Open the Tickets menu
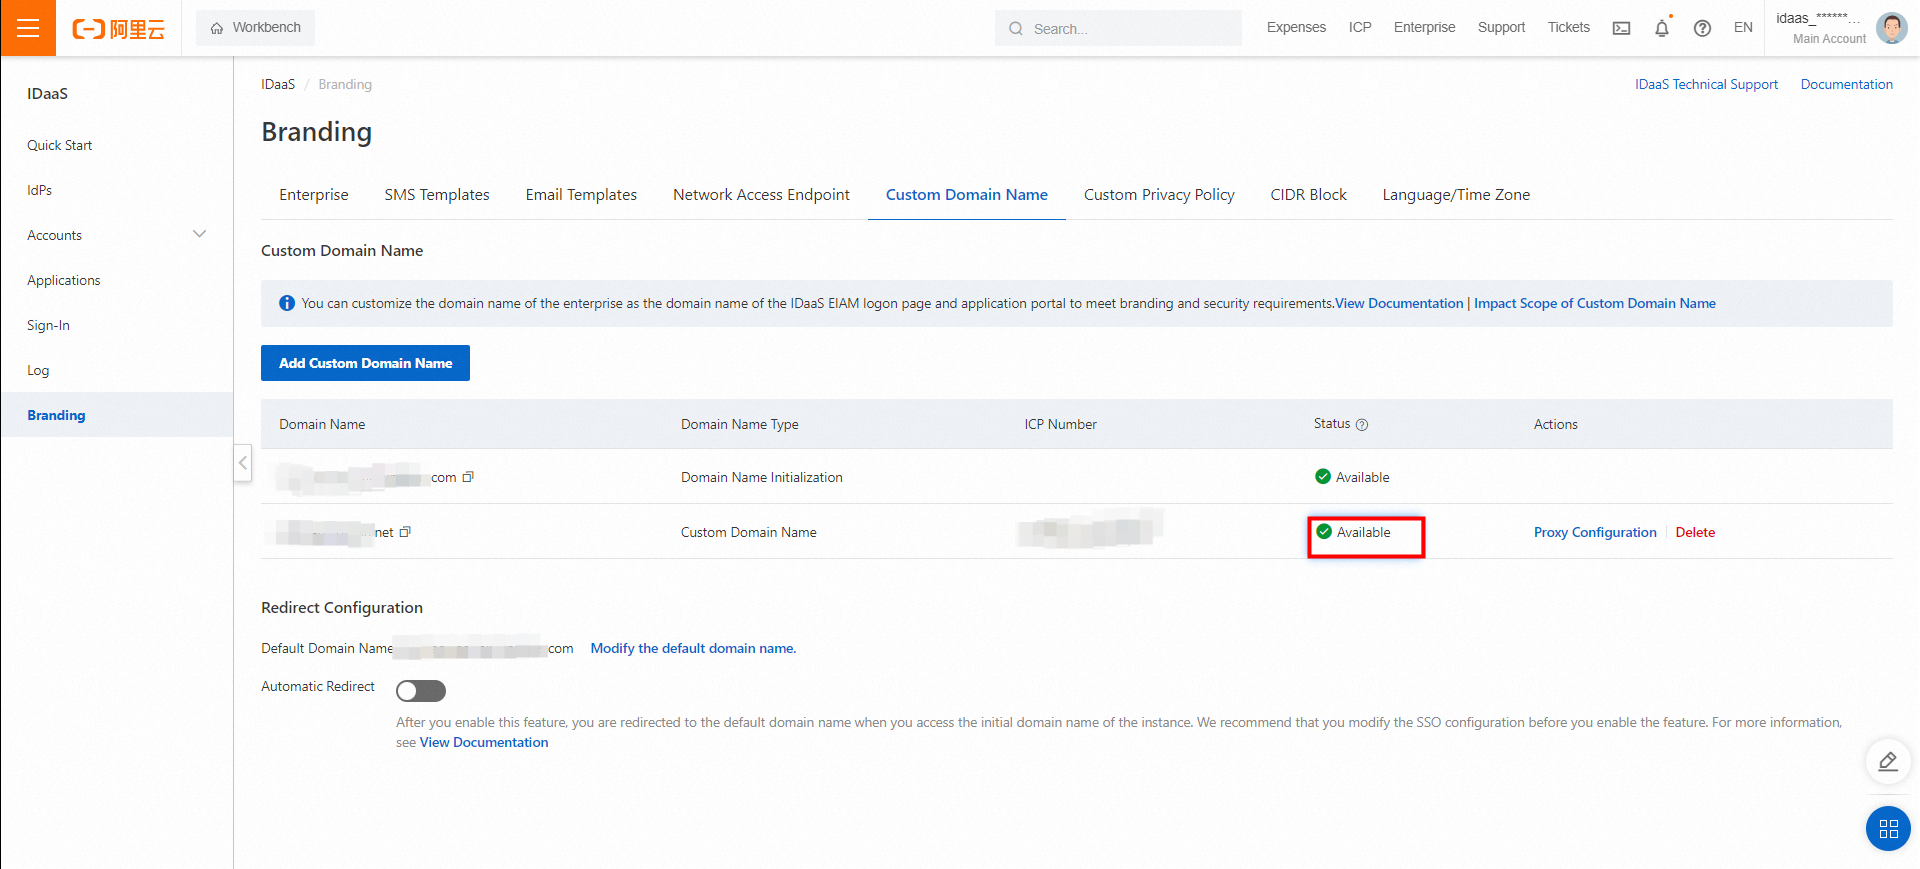This screenshot has width=1920, height=869. pos(1568,27)
